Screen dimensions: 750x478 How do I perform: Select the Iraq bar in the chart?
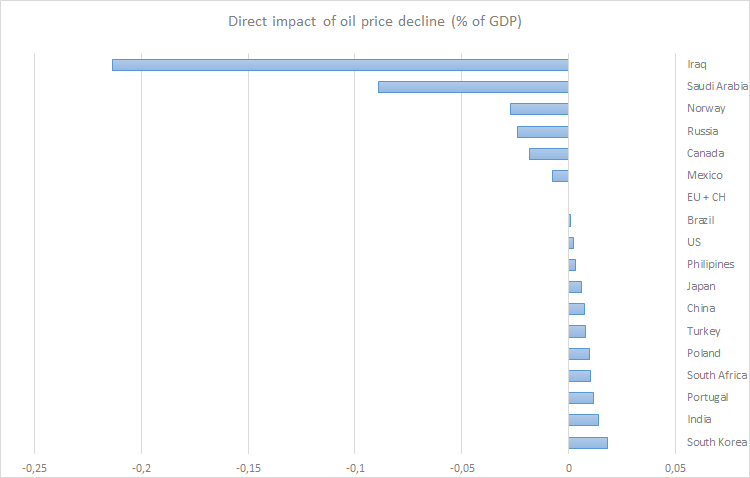pos(340,65)
